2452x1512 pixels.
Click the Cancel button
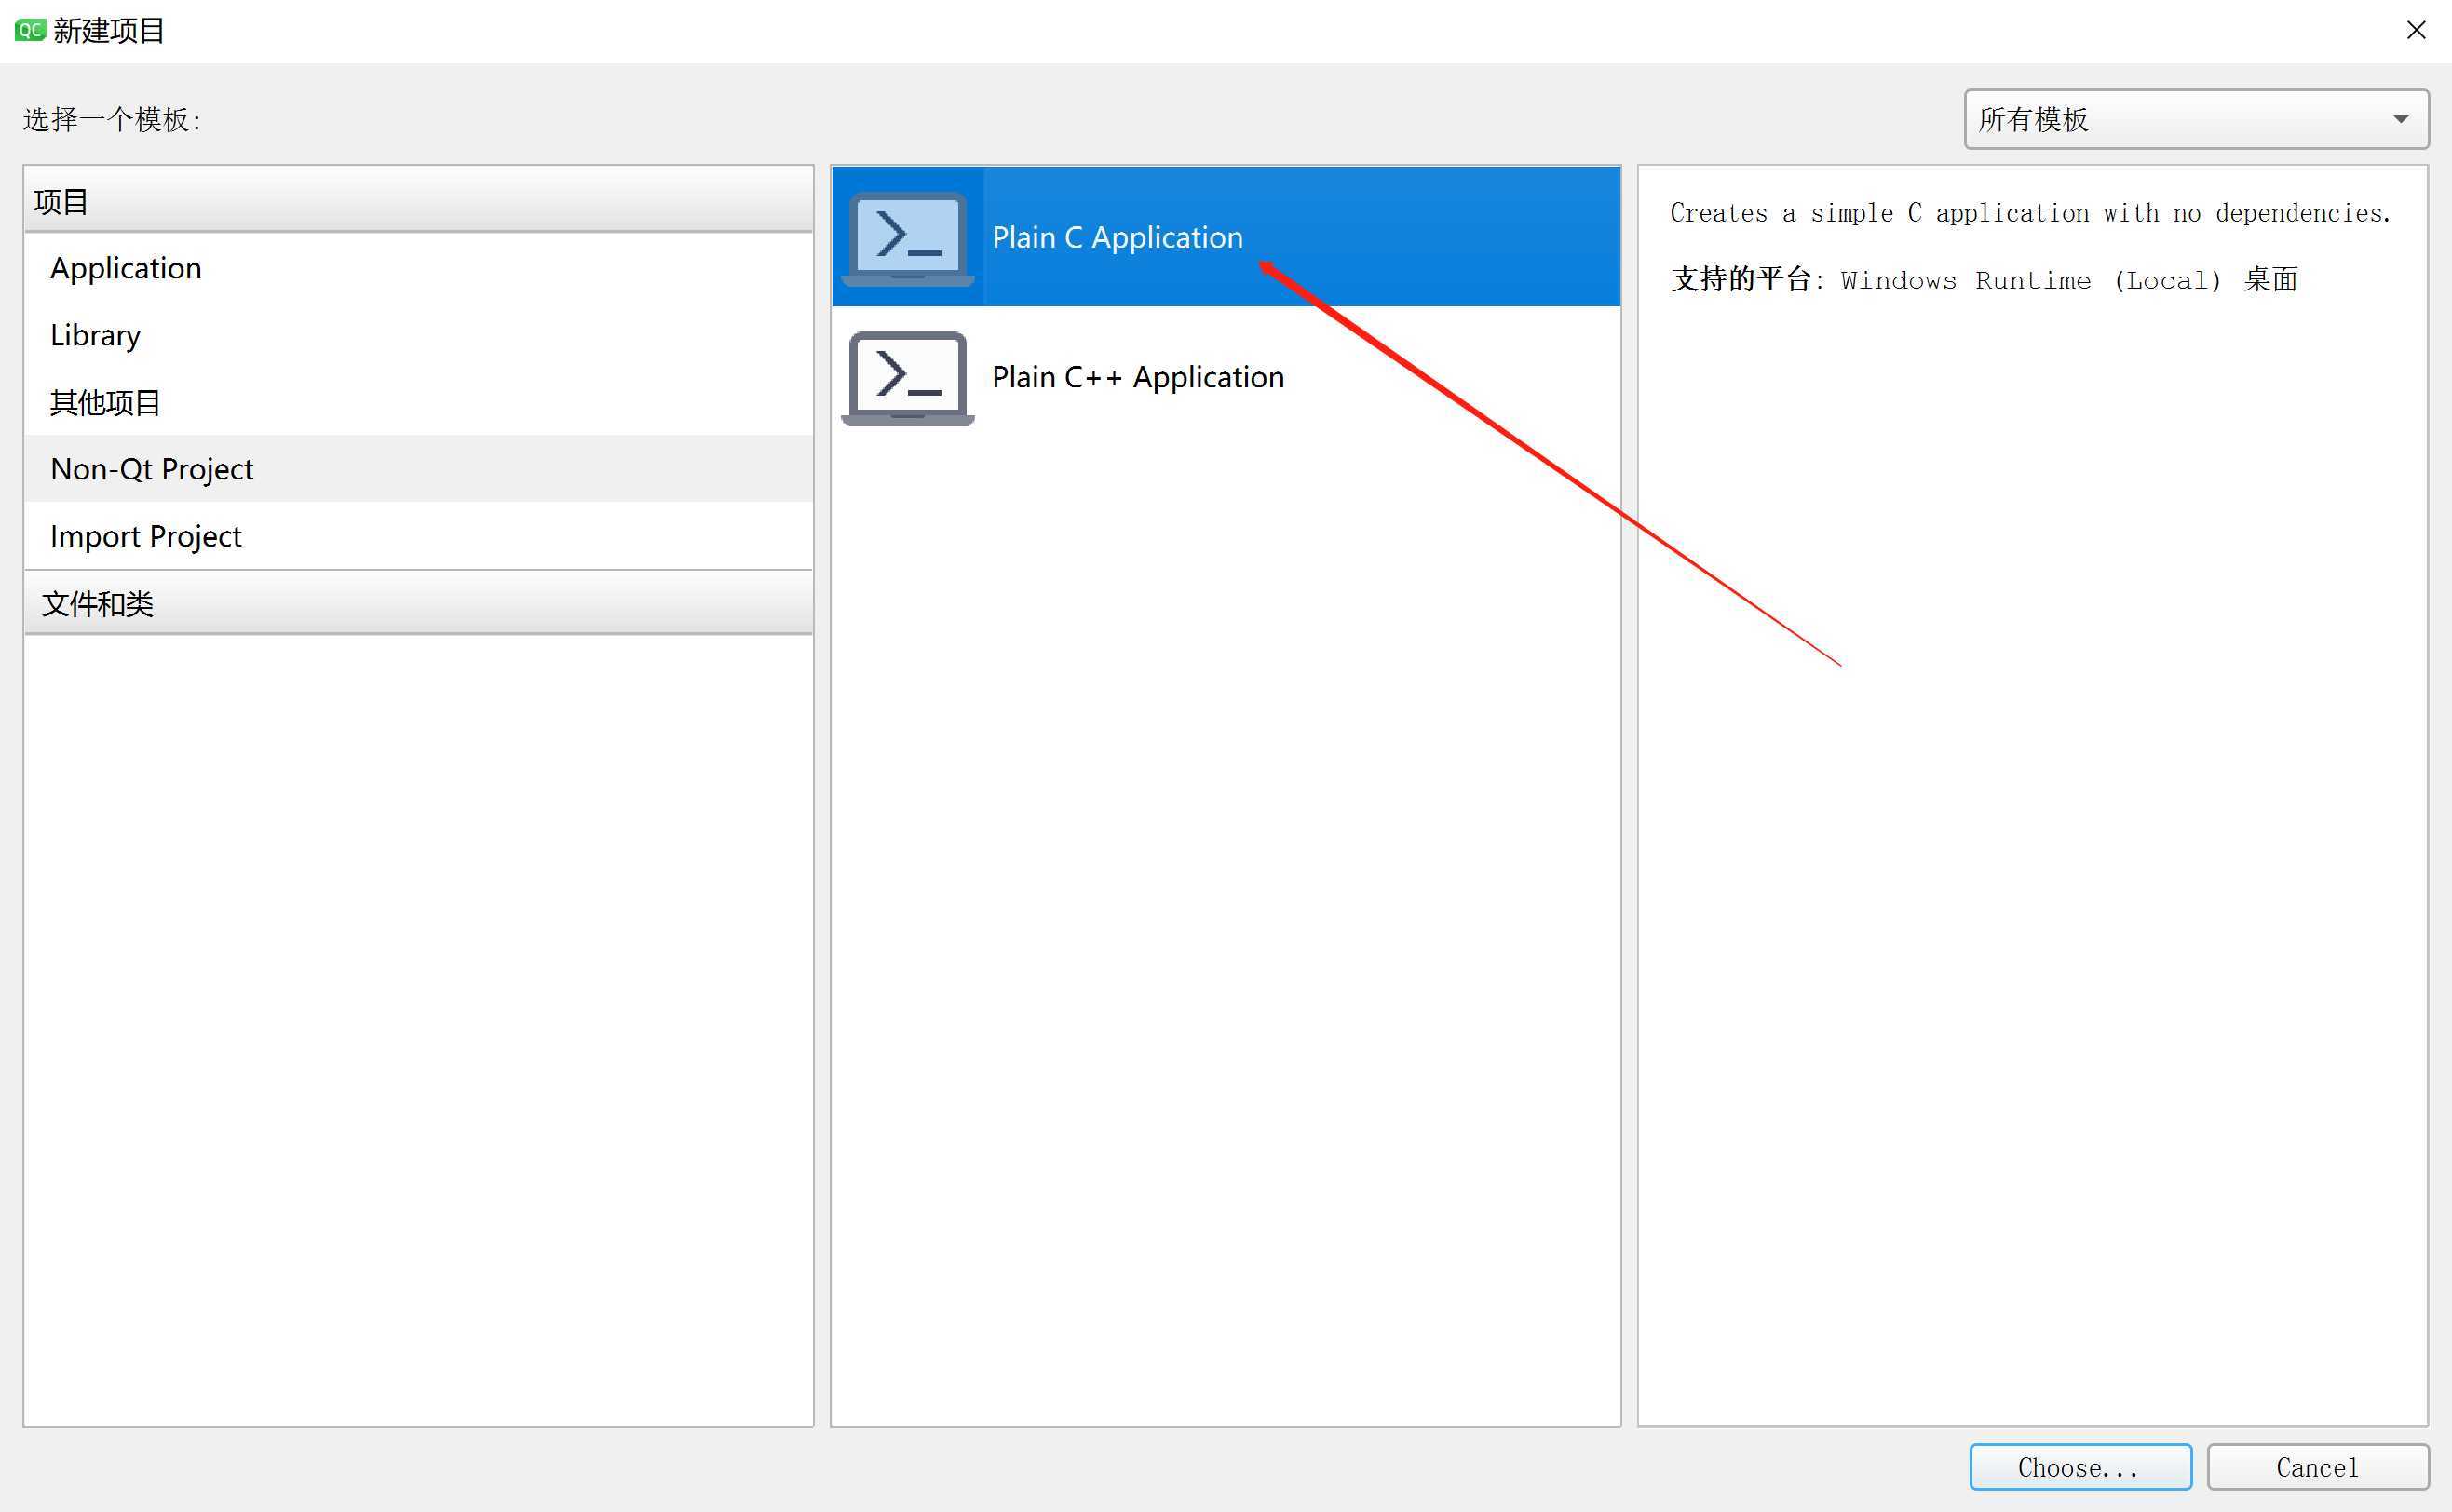2318,1467
